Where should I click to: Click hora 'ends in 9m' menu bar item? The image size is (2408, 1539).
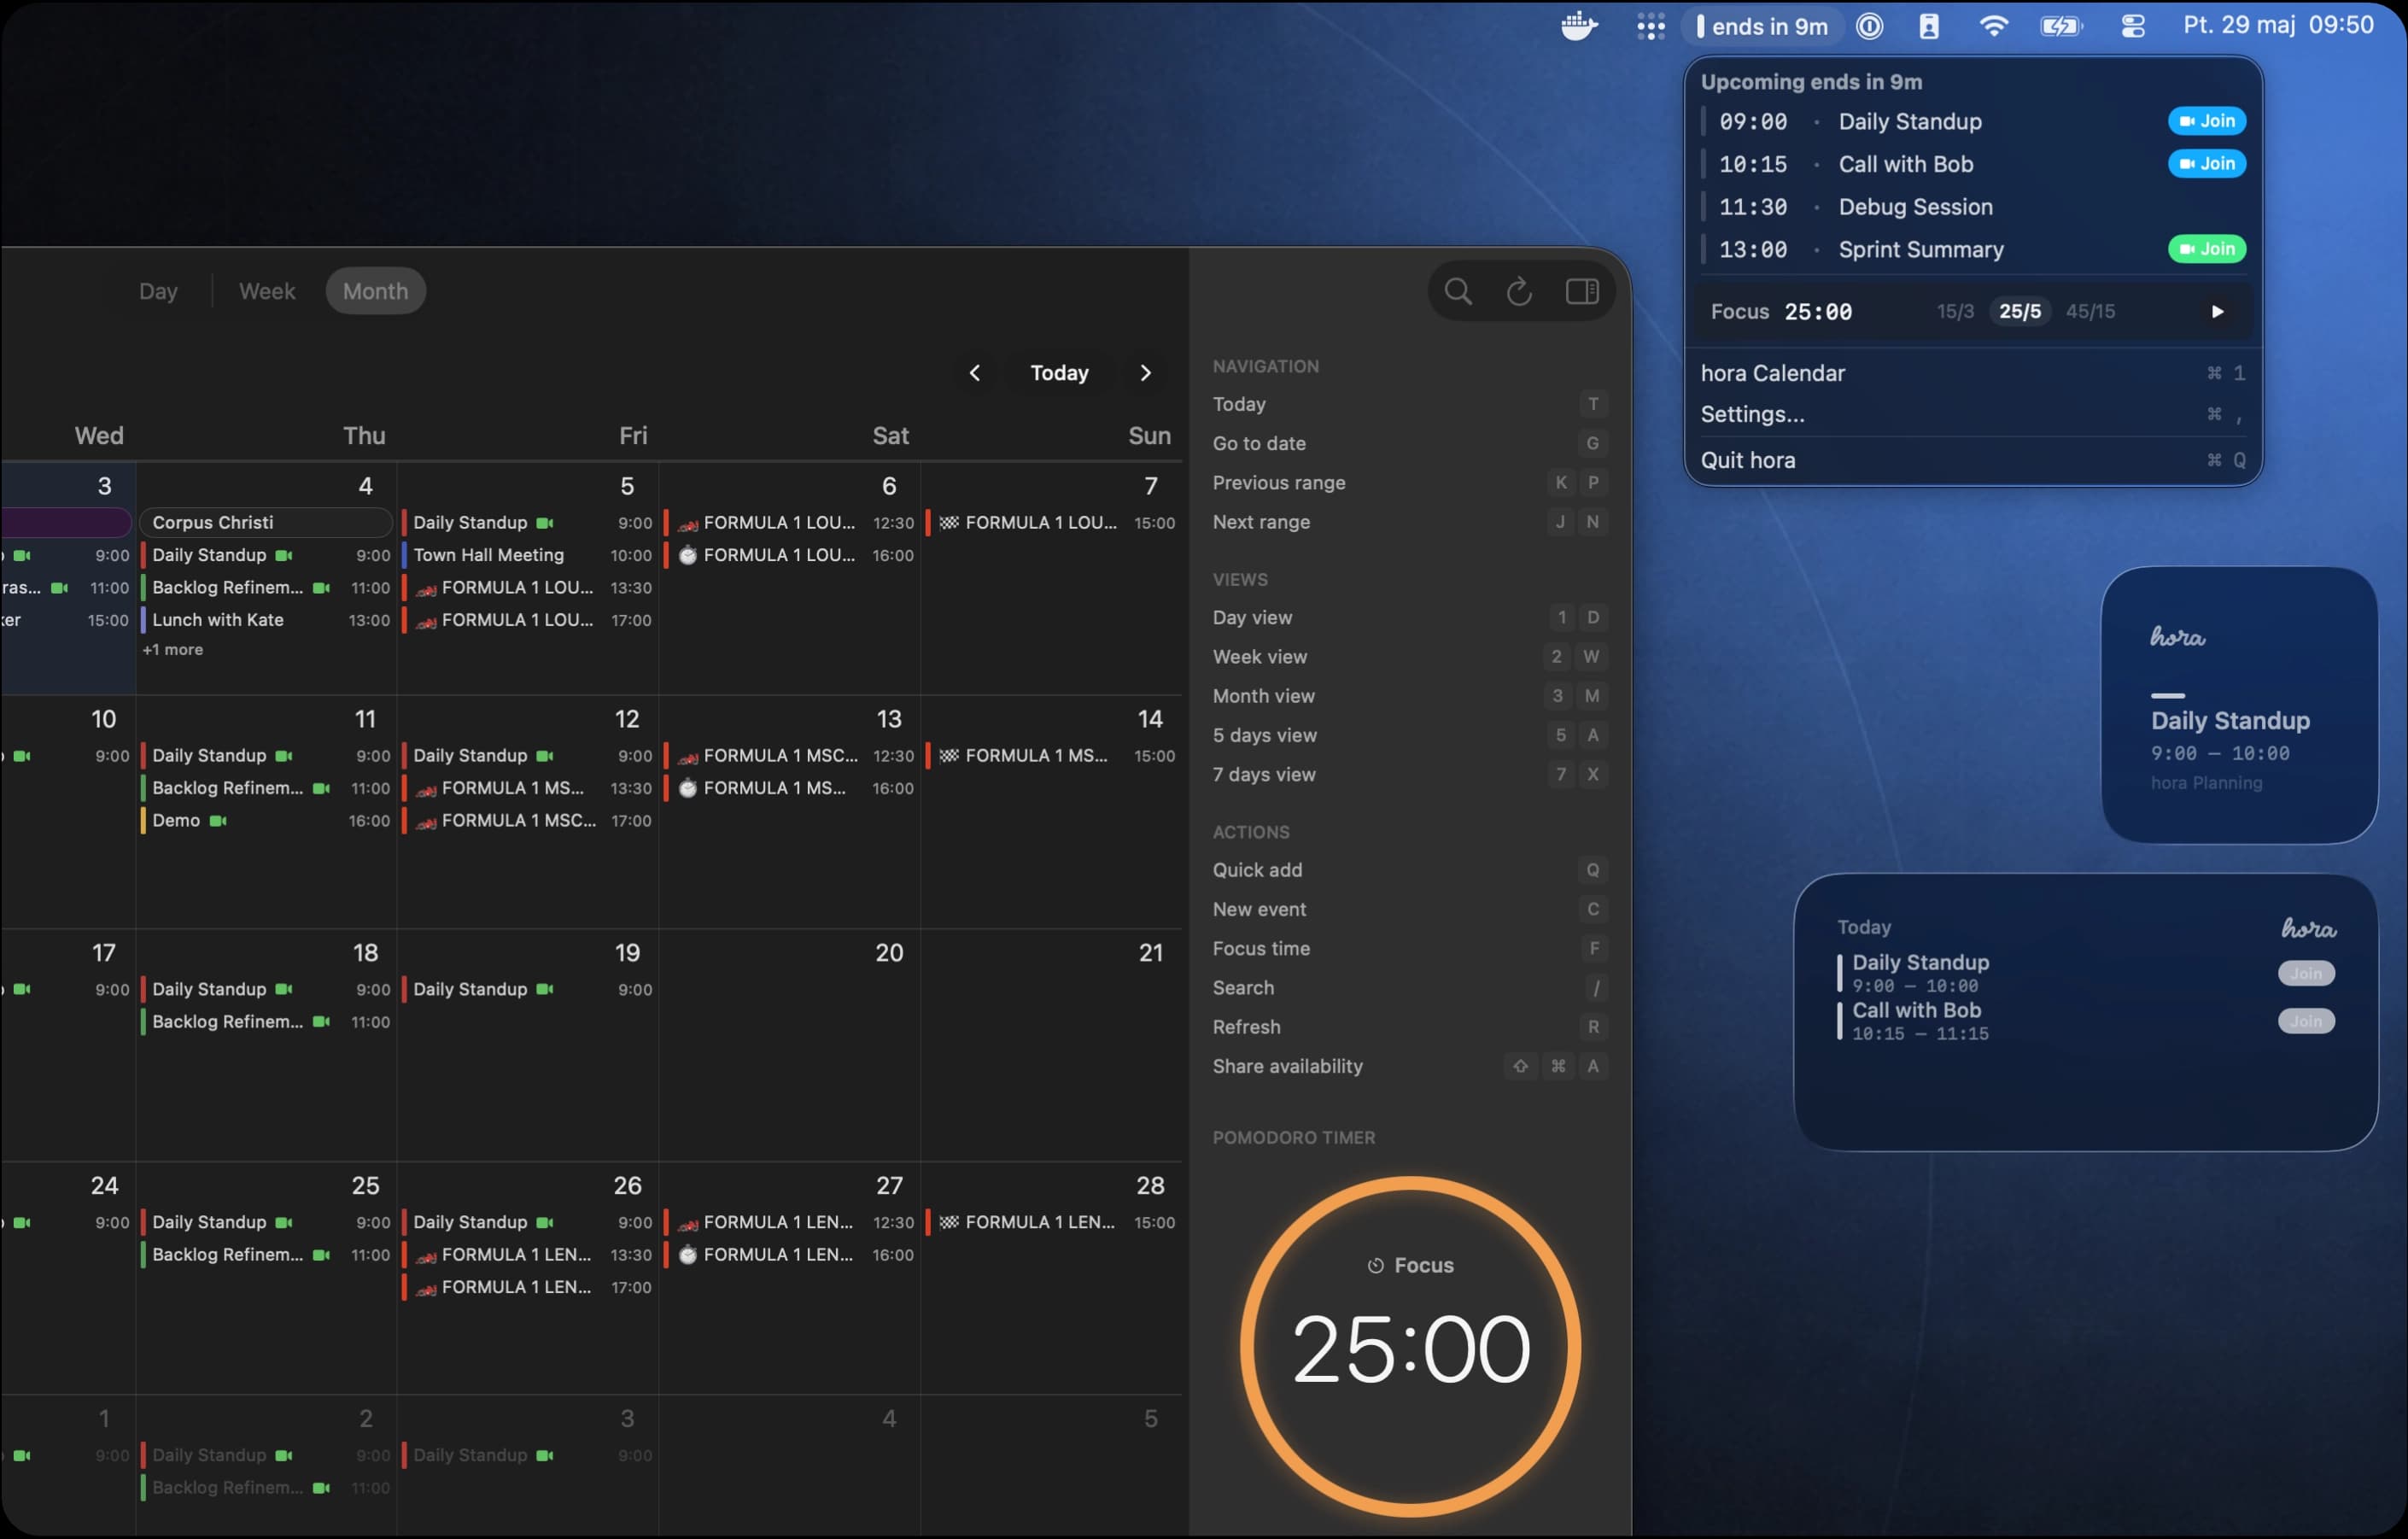pyautogui.click(x=1762, y=26)
